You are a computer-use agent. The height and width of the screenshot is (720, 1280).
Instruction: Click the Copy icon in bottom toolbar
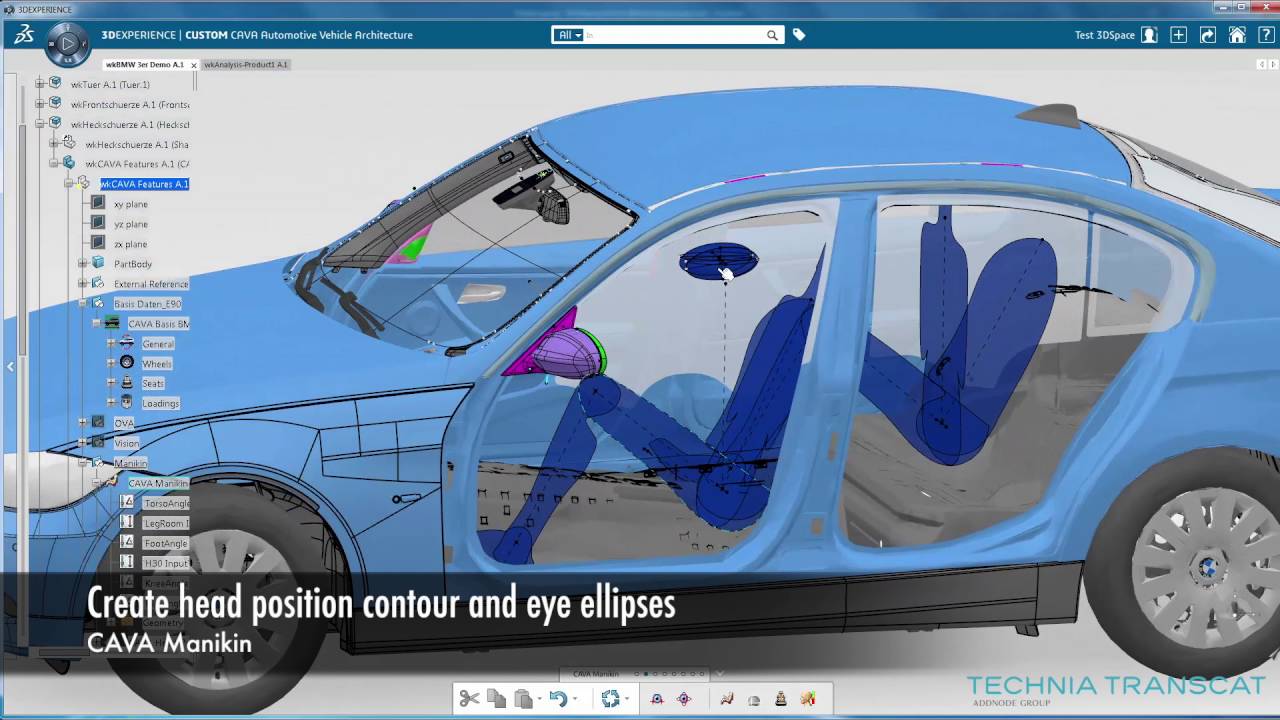pyautogui.click(x=496, y=699)
